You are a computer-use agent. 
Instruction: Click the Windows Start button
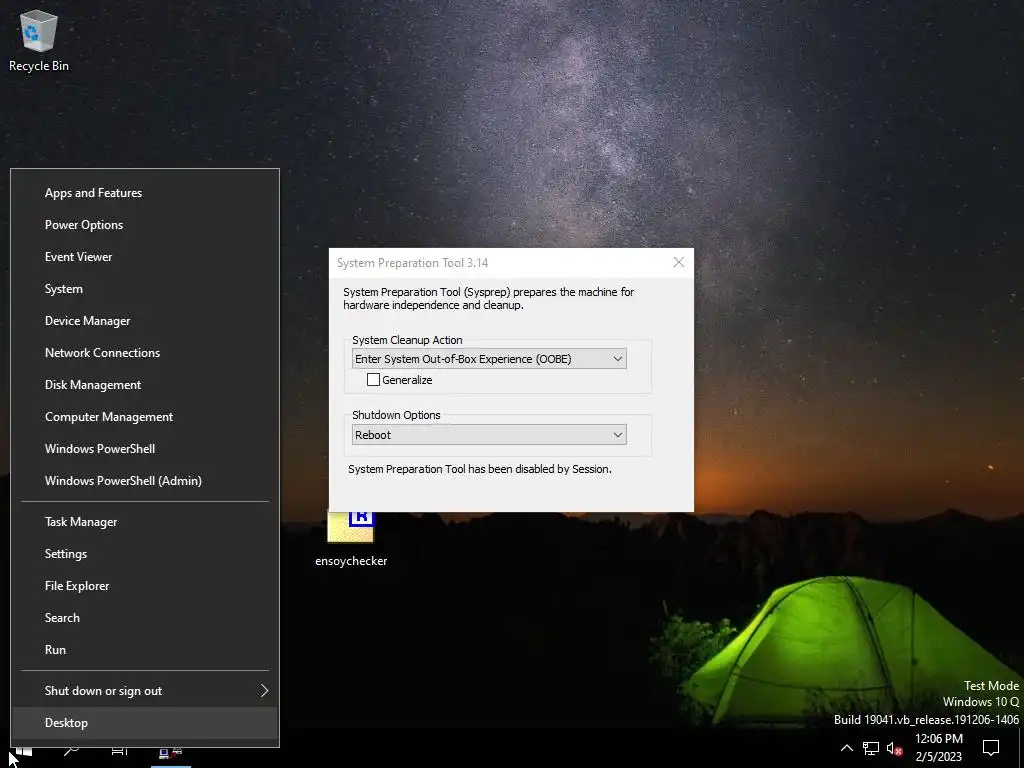[x=23, y=752]
